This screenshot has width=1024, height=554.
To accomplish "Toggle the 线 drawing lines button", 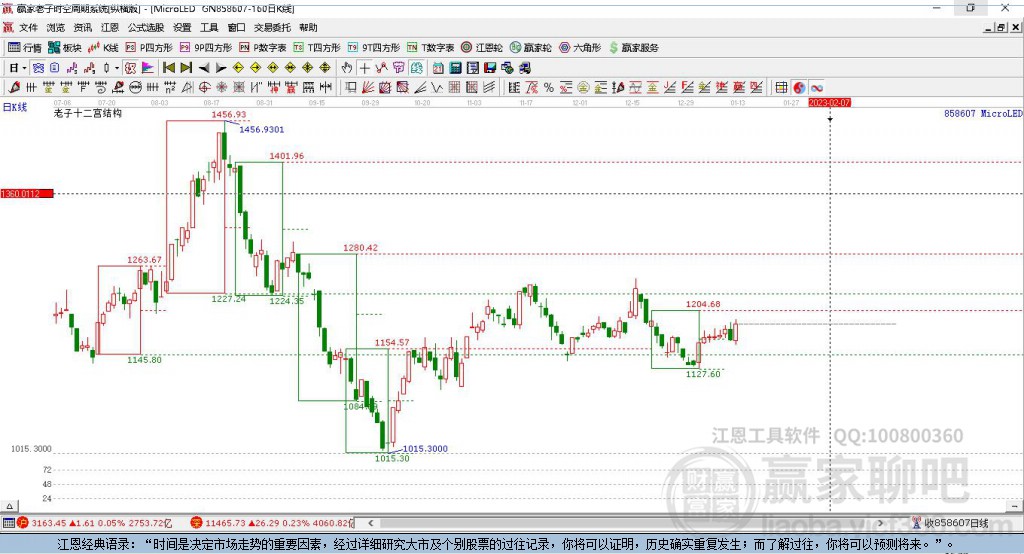I will [416, 68].
